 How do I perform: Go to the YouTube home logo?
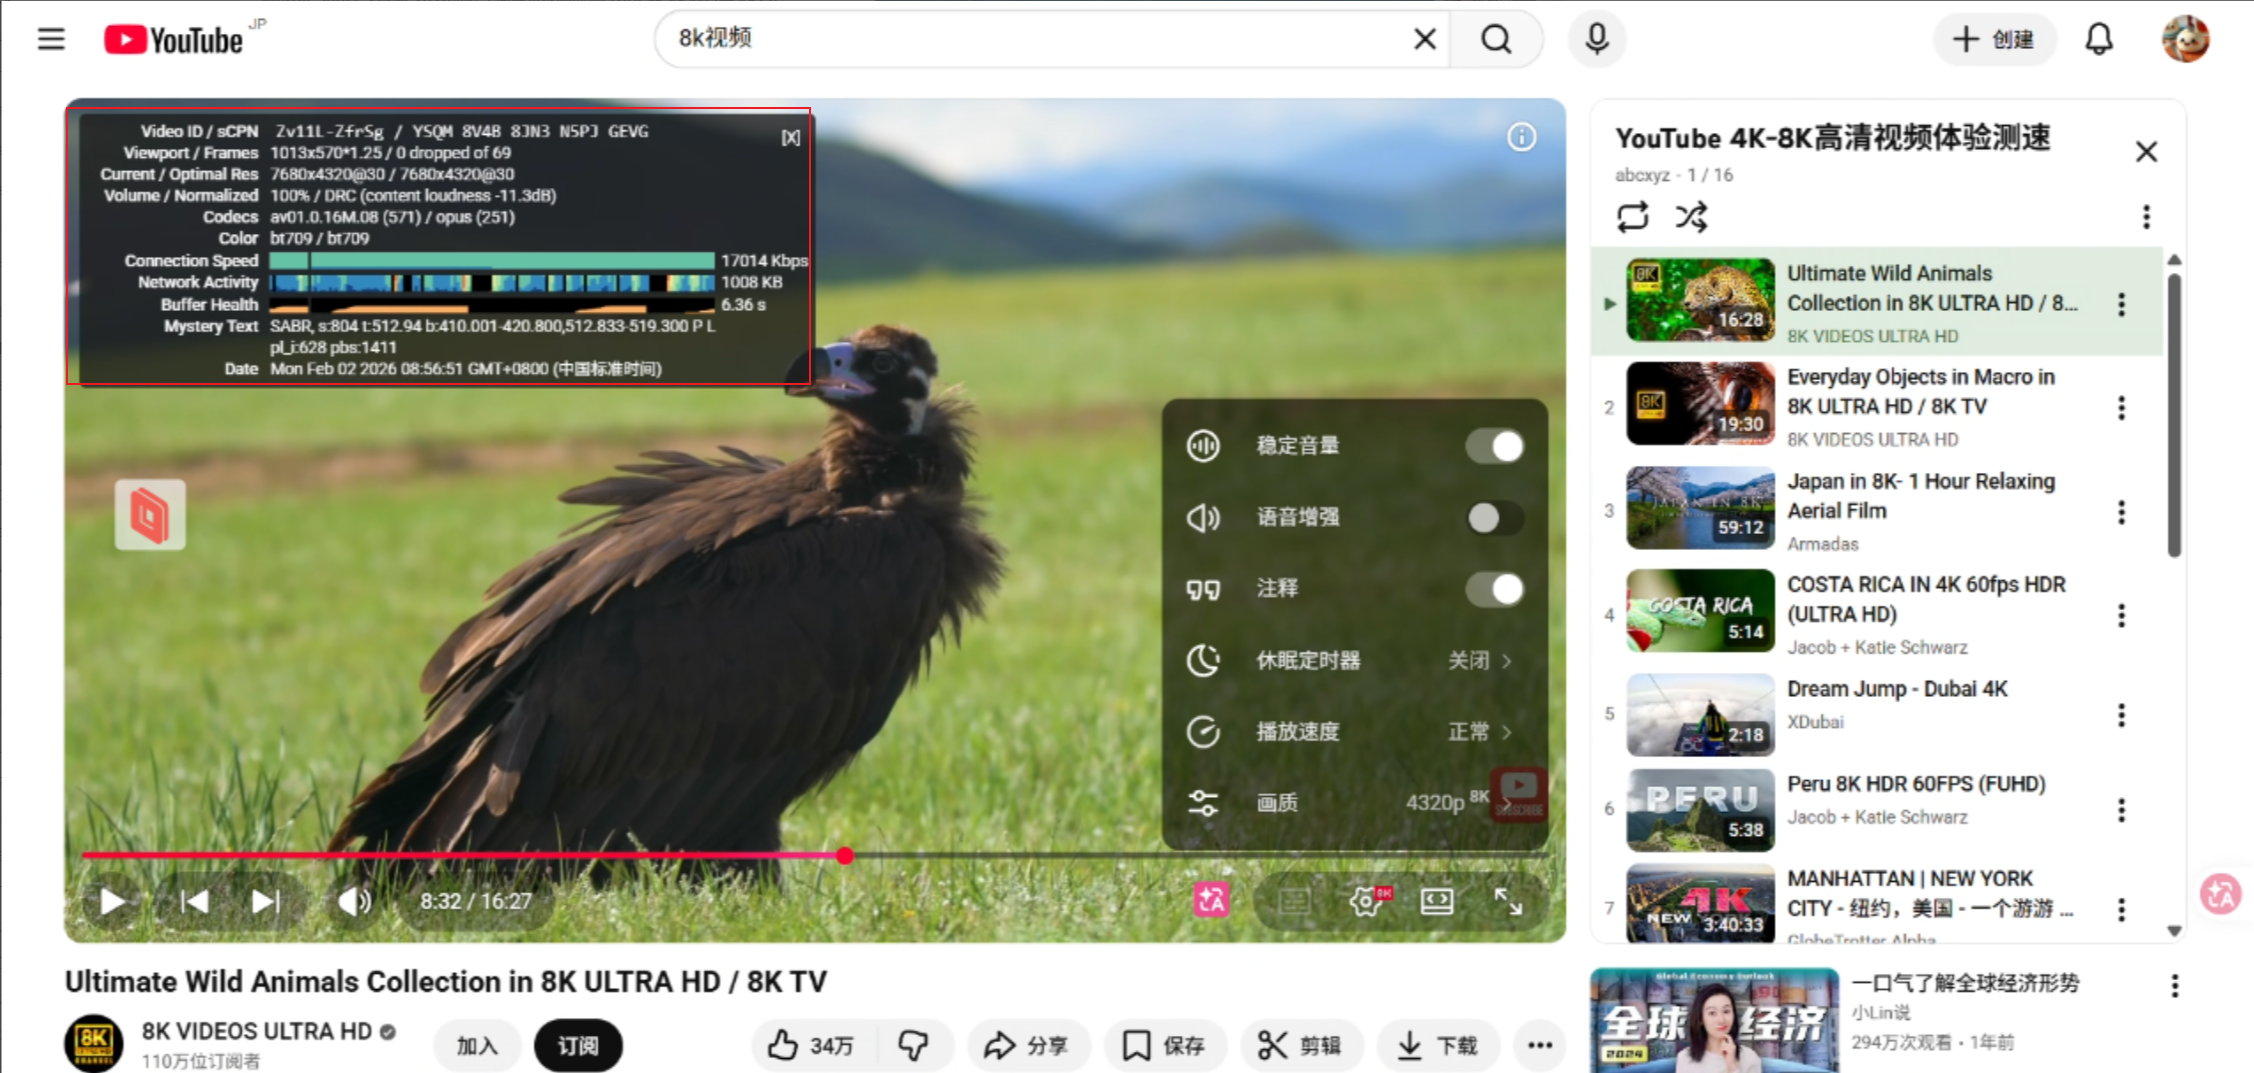pyautogui.click(x=174, y=40)
